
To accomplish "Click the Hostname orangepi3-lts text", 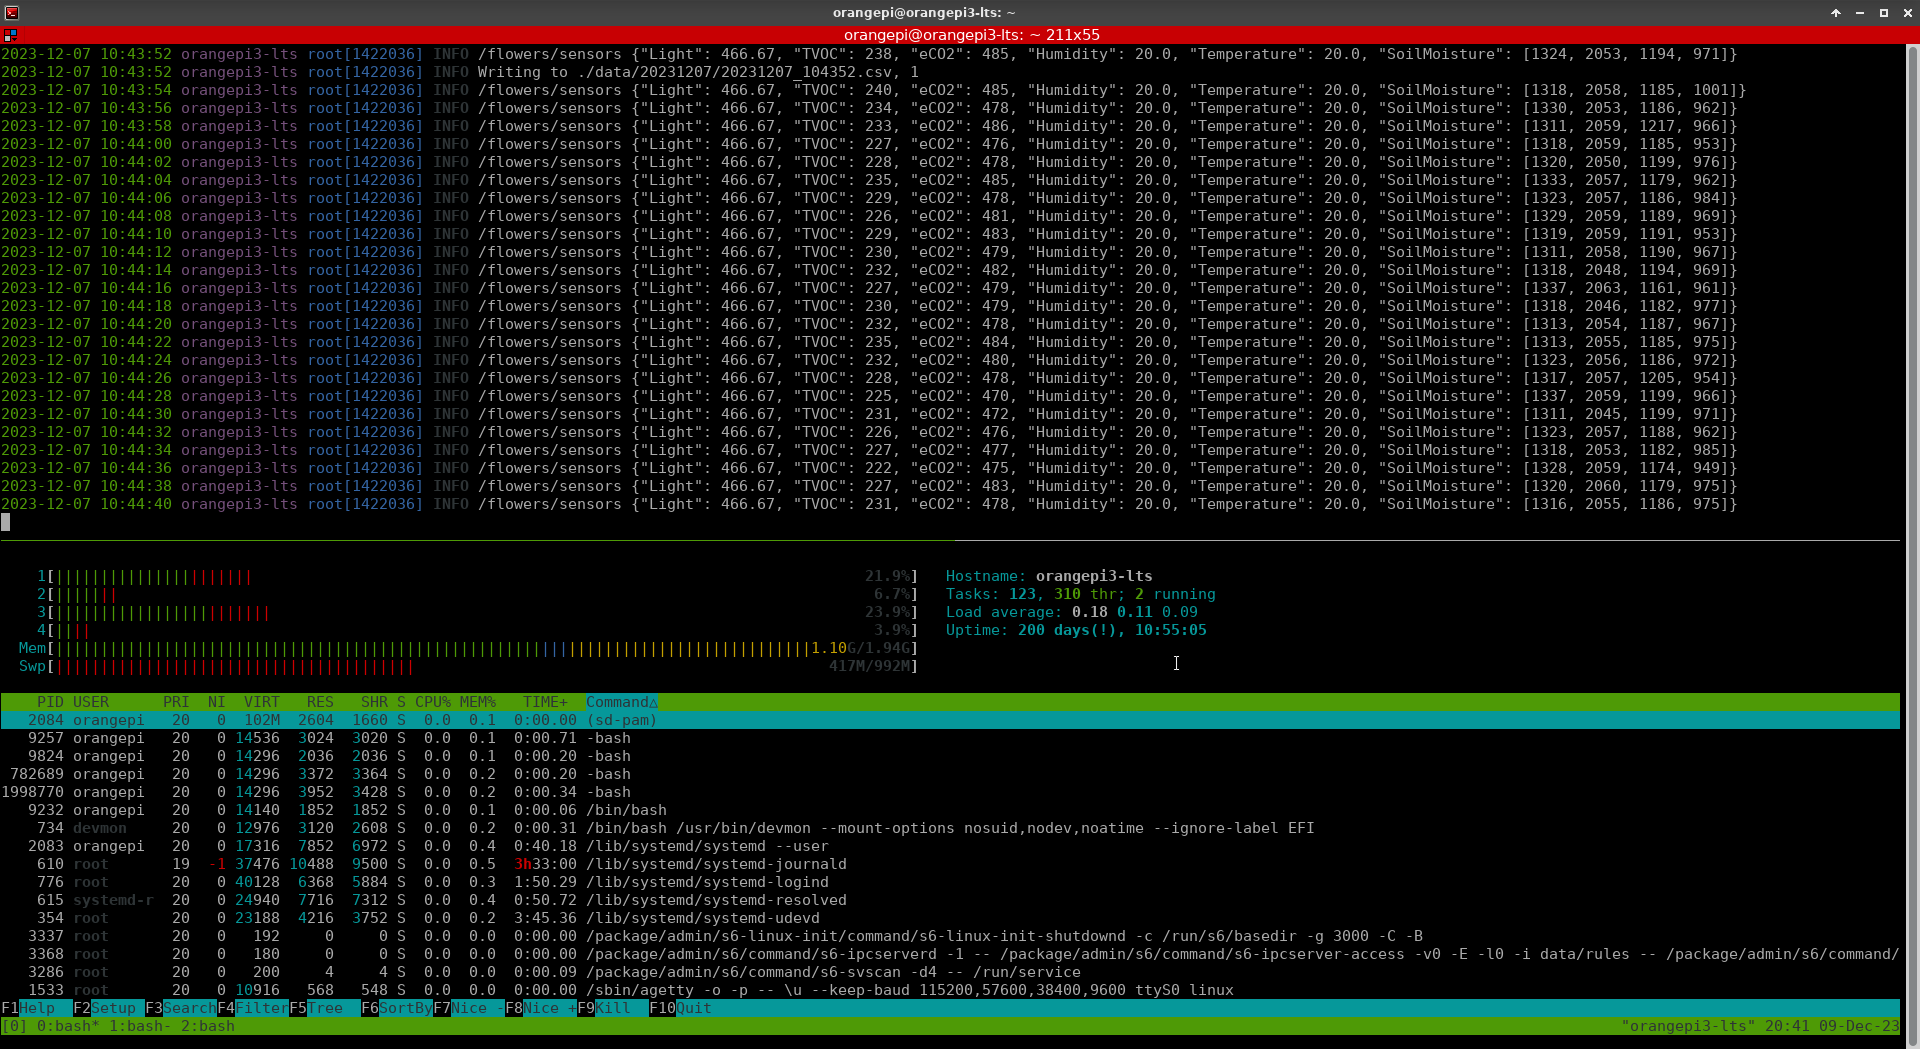I will [1049, 576].
